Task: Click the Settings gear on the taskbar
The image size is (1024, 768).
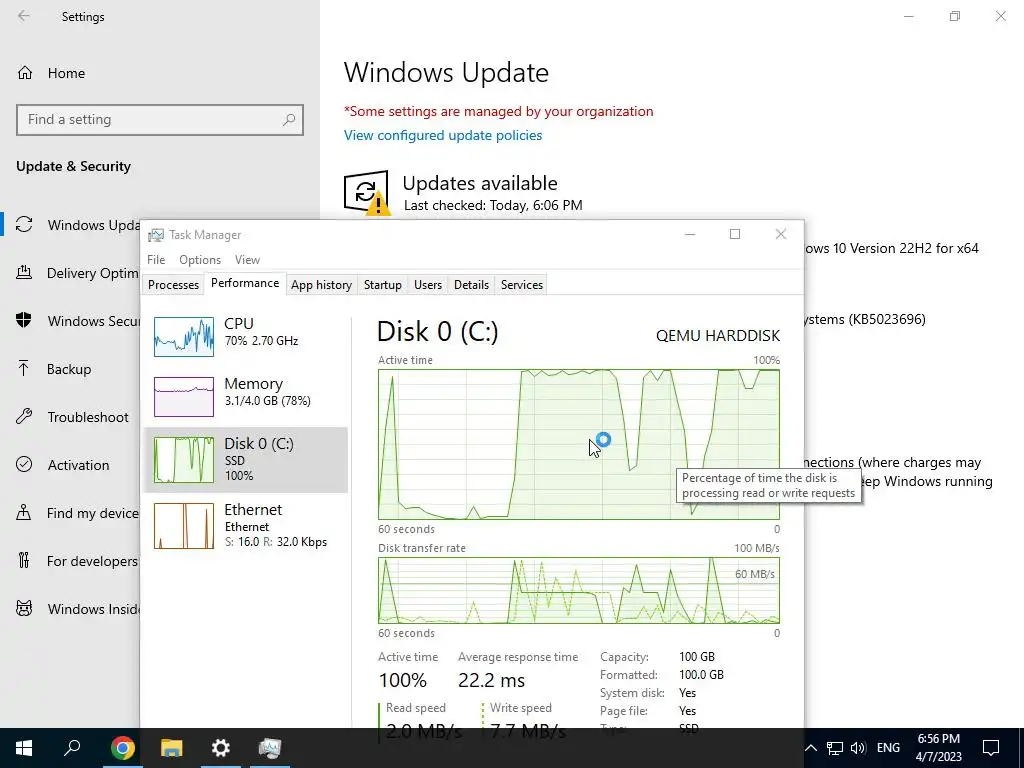Action: pyautogui.click(x=221, y=748)
